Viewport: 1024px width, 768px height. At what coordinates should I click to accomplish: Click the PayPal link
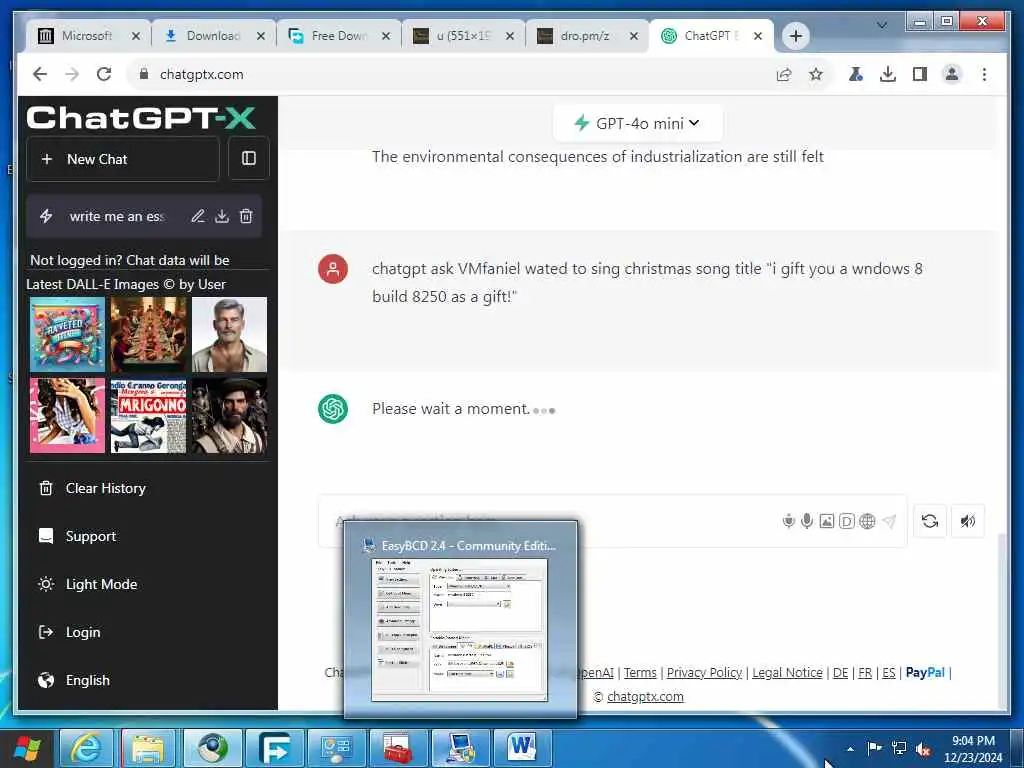click(x=925, y=673)
